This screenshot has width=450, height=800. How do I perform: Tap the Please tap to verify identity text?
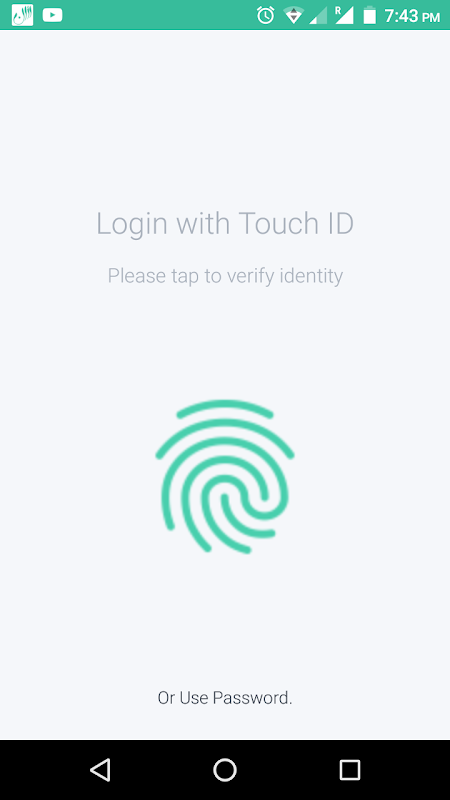point(225,276)
